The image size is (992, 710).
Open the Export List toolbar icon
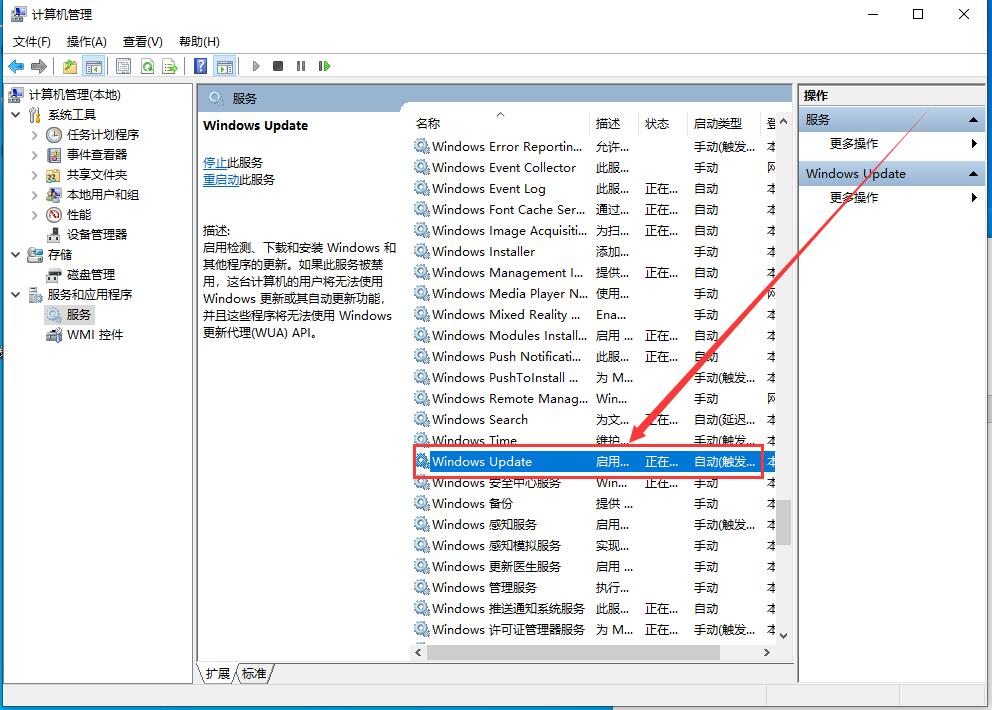(171, 66)
